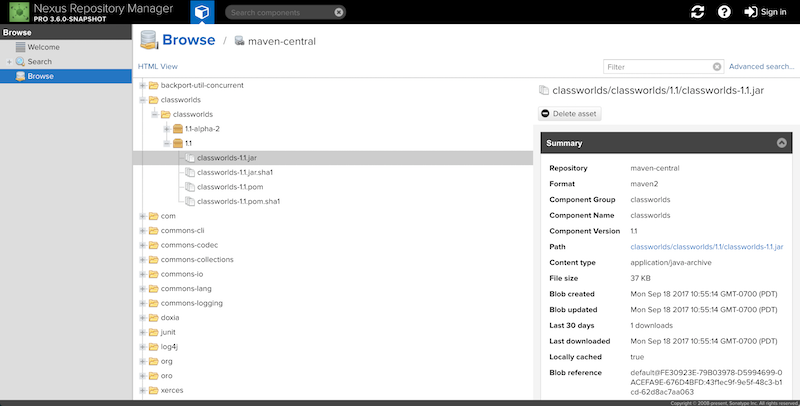The height and width of the screenshot is (406, 800).
Task: Click the Advanced search link
Action: tap(762, 67)
